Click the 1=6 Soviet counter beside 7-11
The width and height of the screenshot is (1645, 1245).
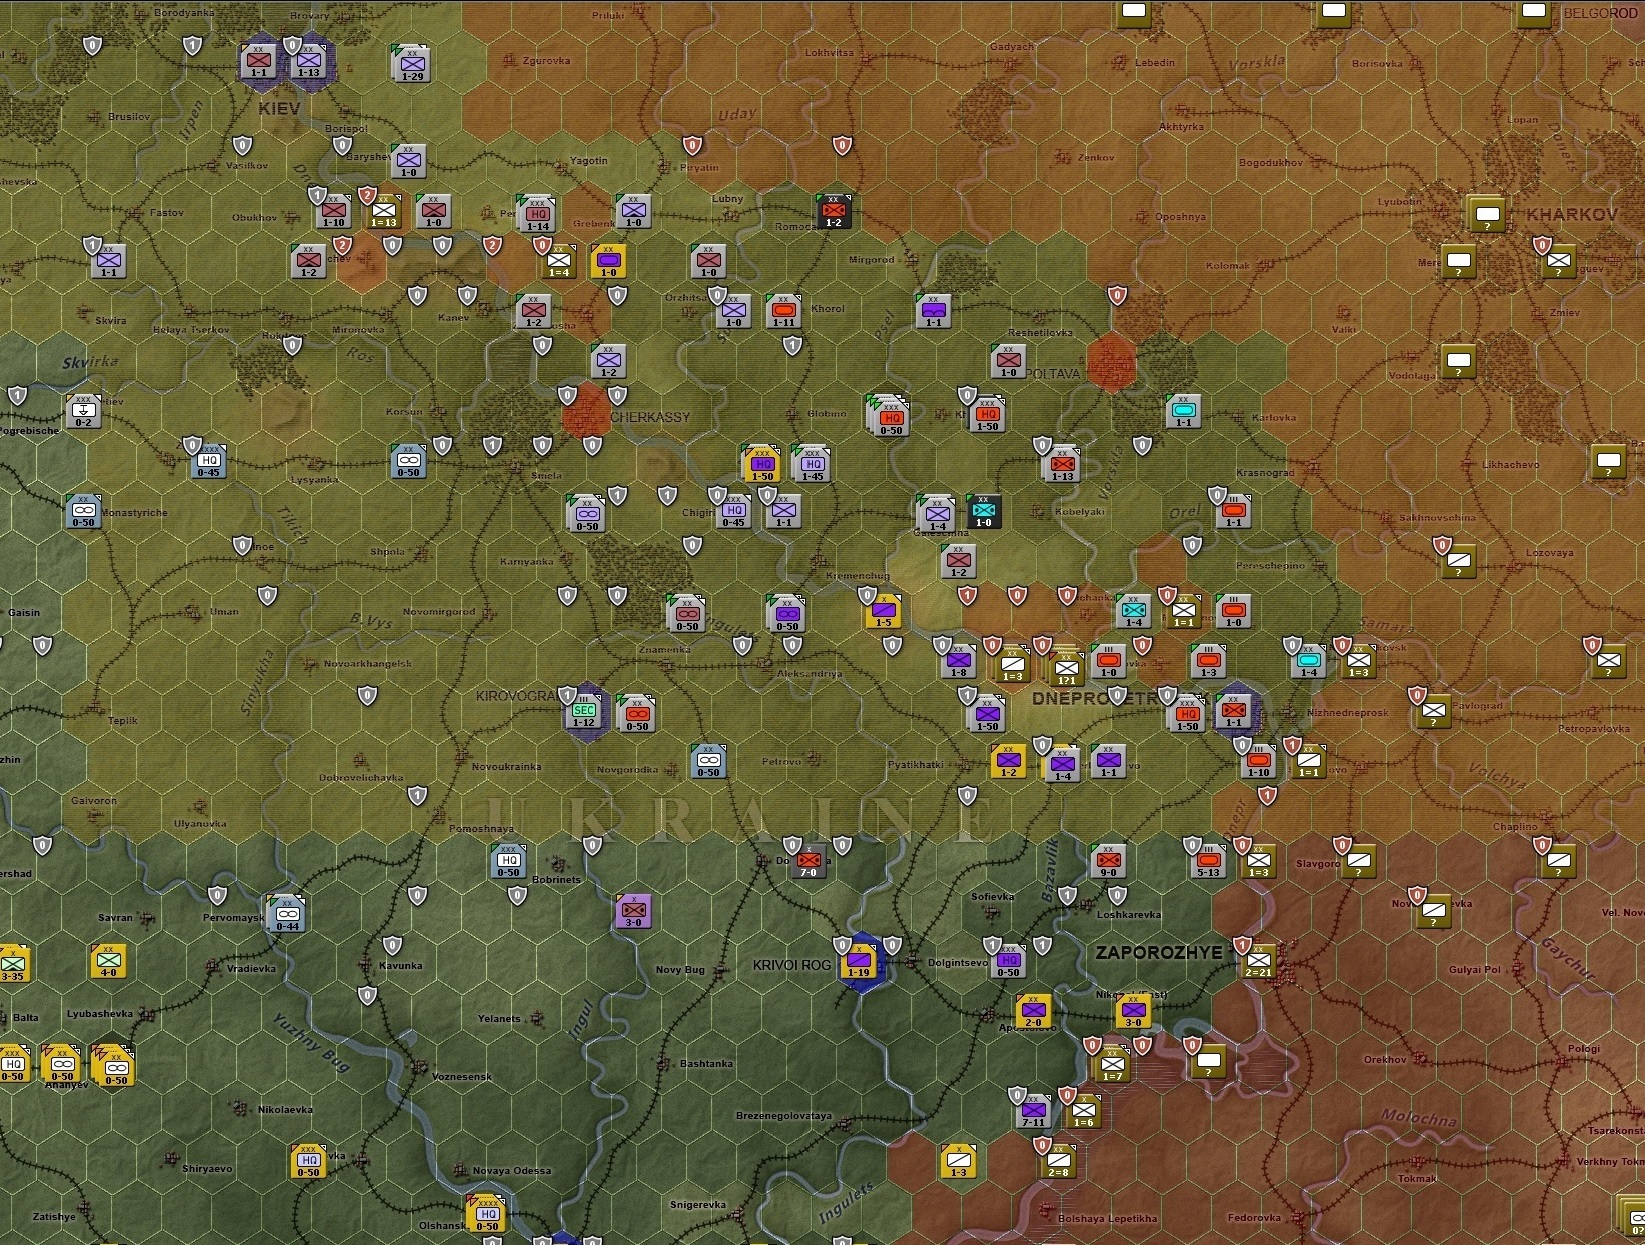[x=1084, y=1111]
